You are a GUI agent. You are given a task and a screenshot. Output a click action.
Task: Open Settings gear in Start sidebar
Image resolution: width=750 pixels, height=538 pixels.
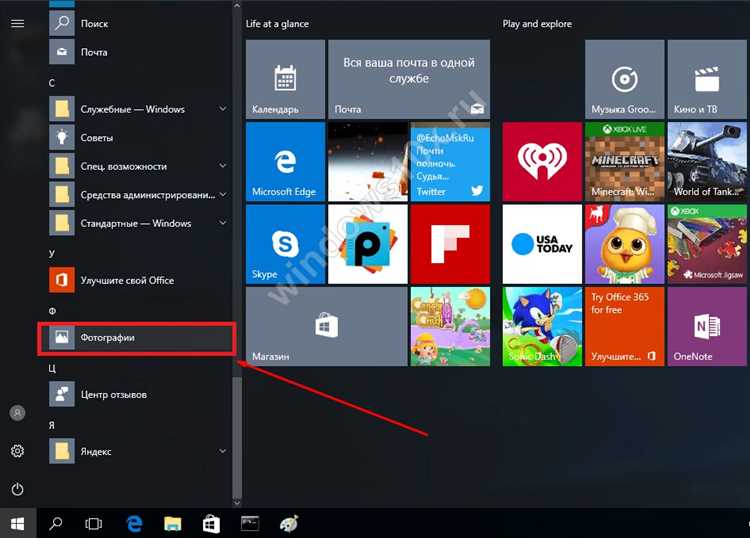pyautogui.click(x=18, y=450)
